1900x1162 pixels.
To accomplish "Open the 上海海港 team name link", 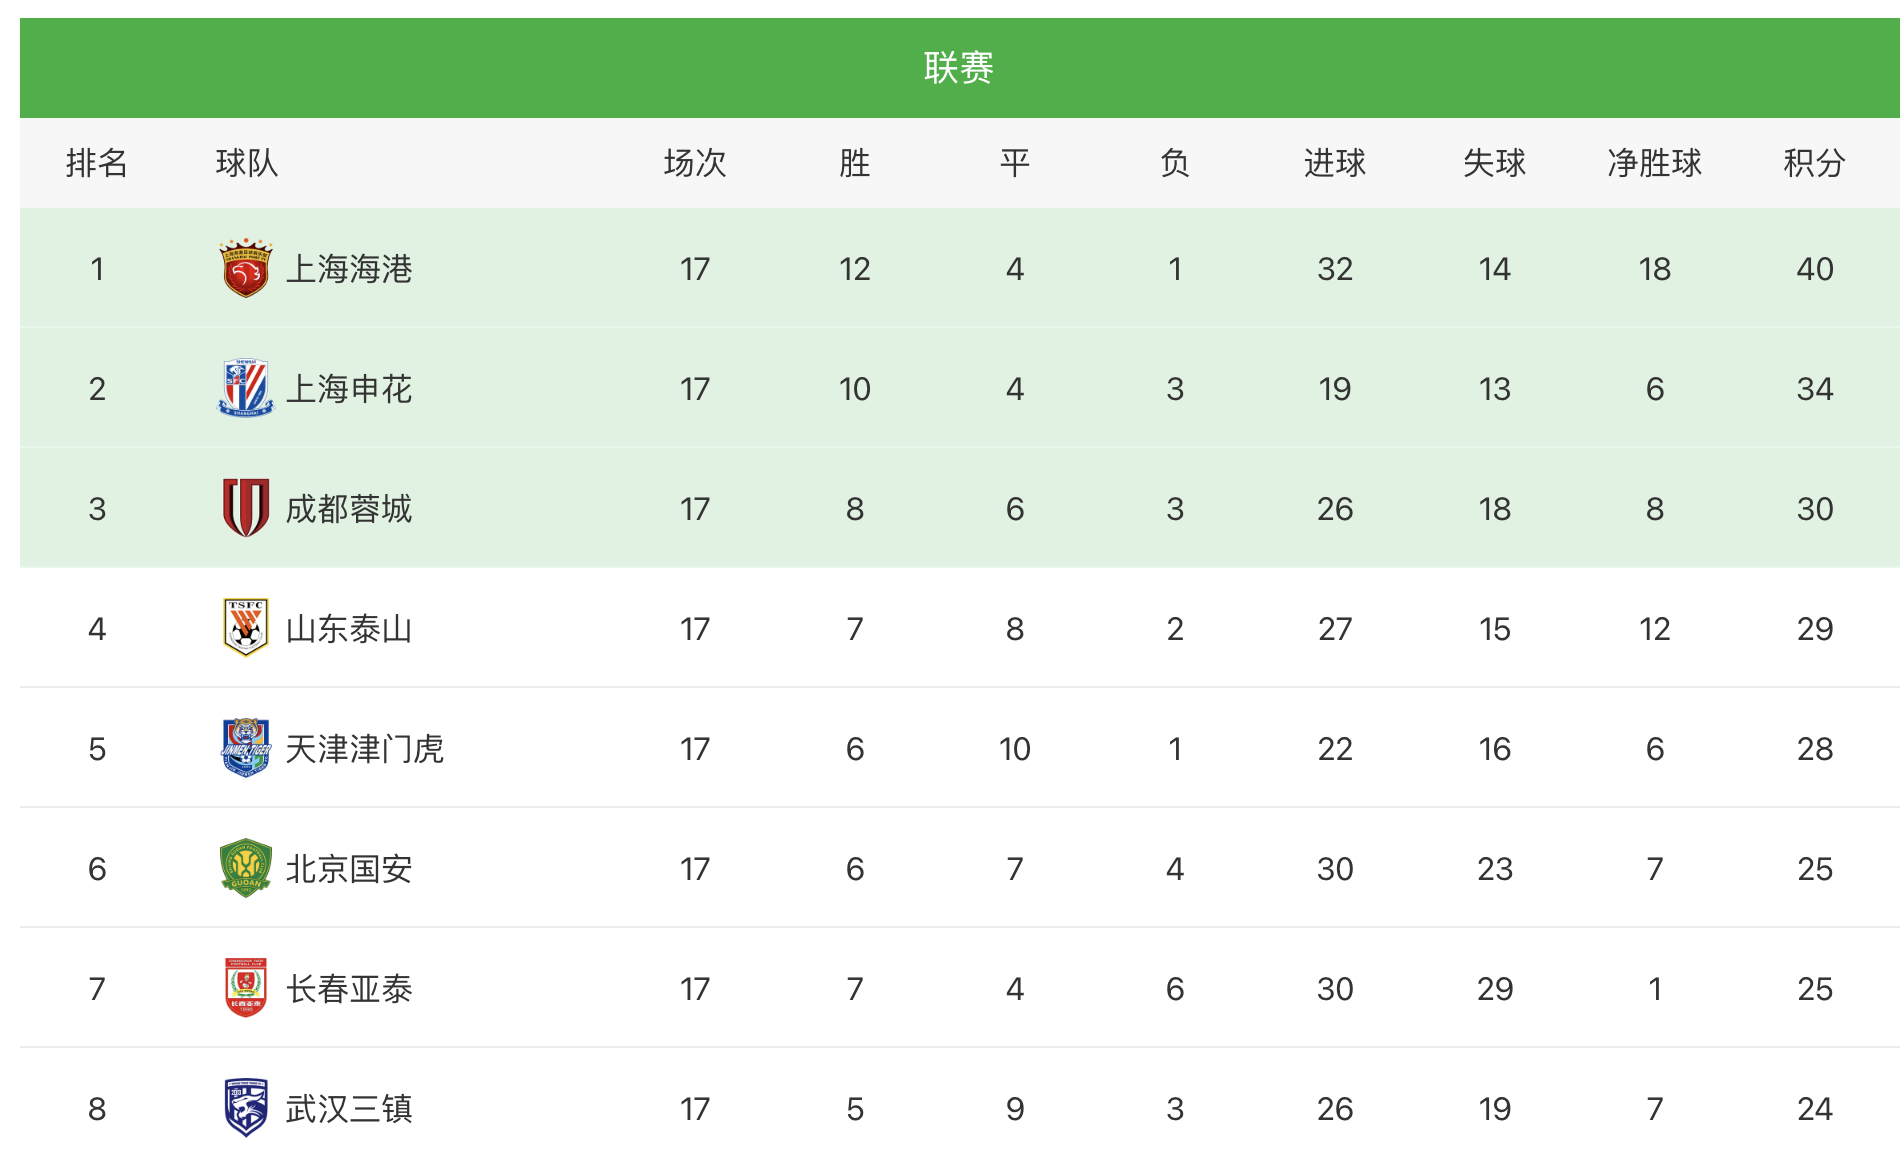I will 349,269.
